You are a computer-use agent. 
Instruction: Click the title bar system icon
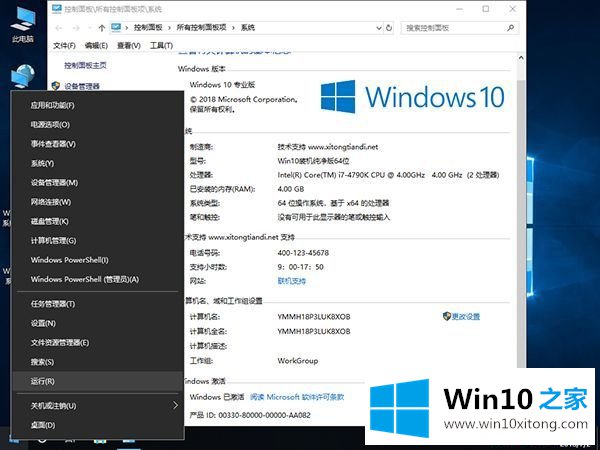57,8
